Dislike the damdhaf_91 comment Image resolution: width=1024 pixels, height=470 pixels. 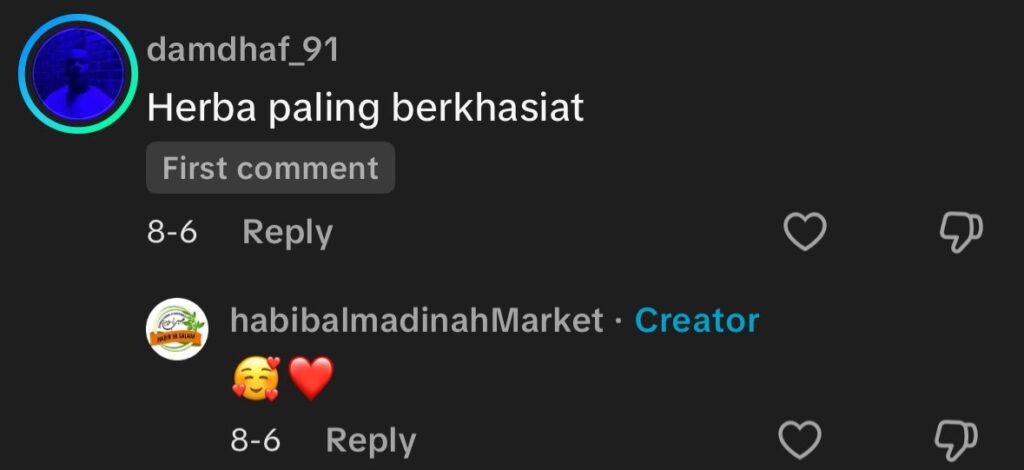pos(961,232)
